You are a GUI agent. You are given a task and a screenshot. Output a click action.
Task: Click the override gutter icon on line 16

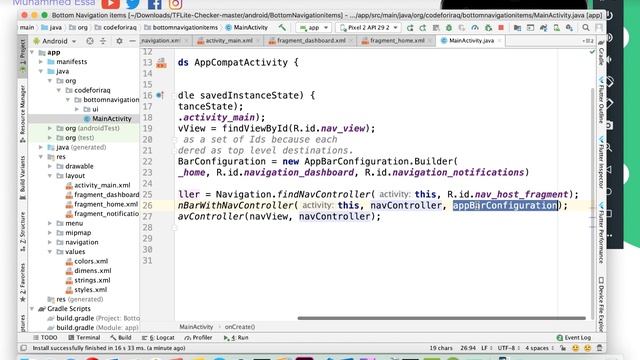(x=160, y=96)
